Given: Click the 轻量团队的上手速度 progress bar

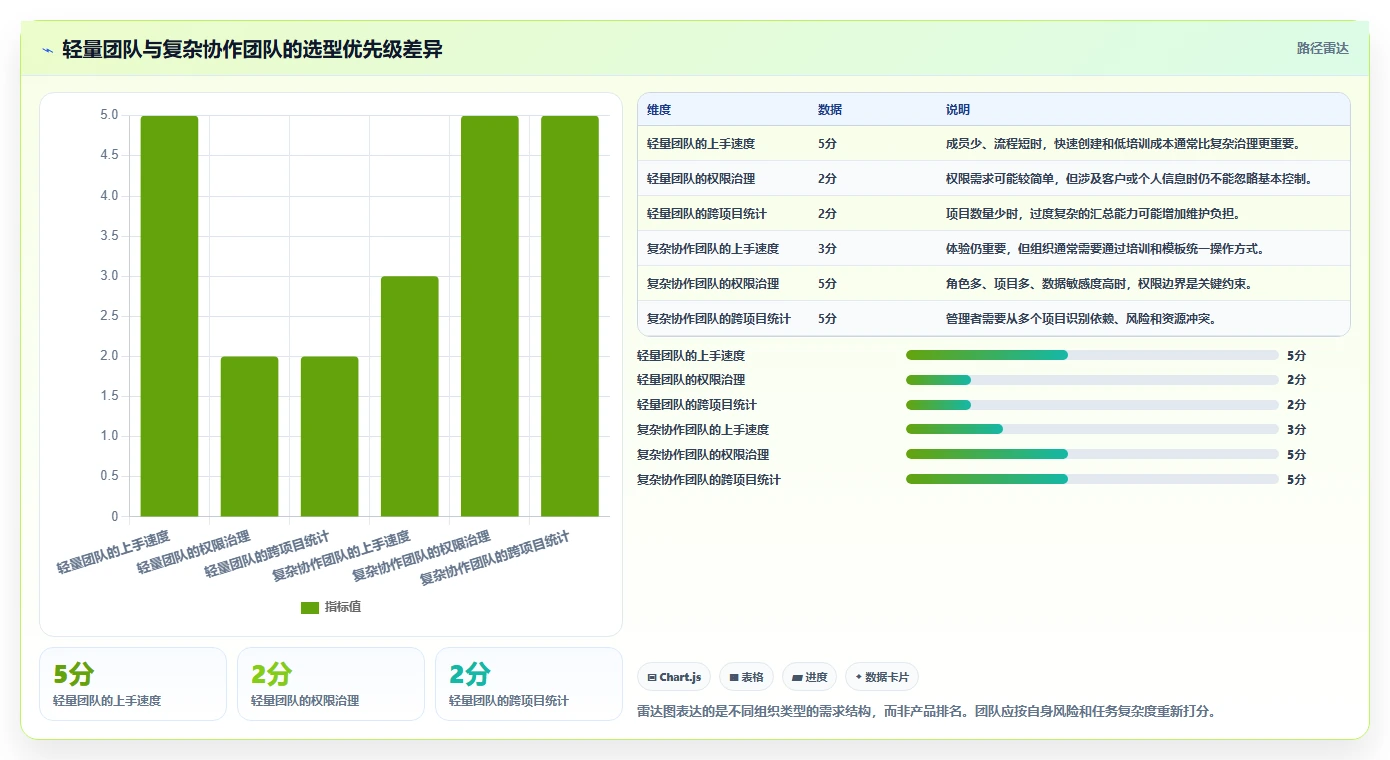Looking at the screenshot, I should (x=1092, y=355).
